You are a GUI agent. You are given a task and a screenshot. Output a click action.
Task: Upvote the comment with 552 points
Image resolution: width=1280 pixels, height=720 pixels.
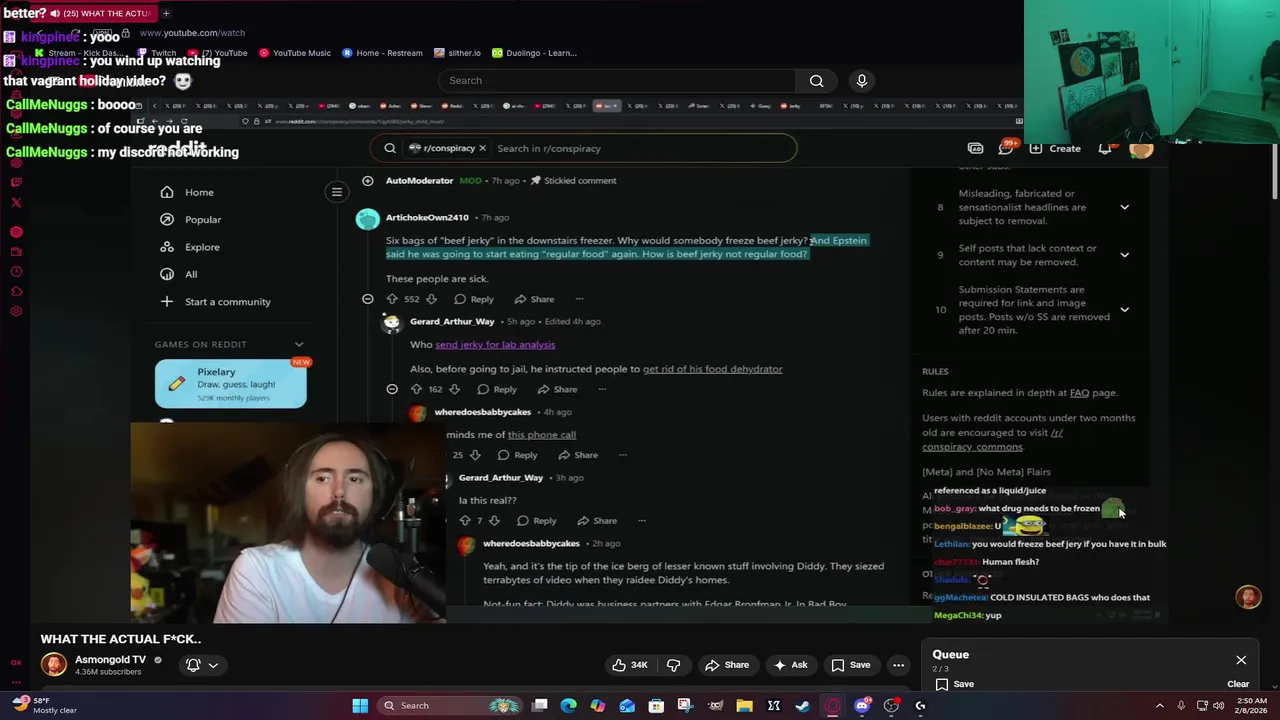(391, 299)
